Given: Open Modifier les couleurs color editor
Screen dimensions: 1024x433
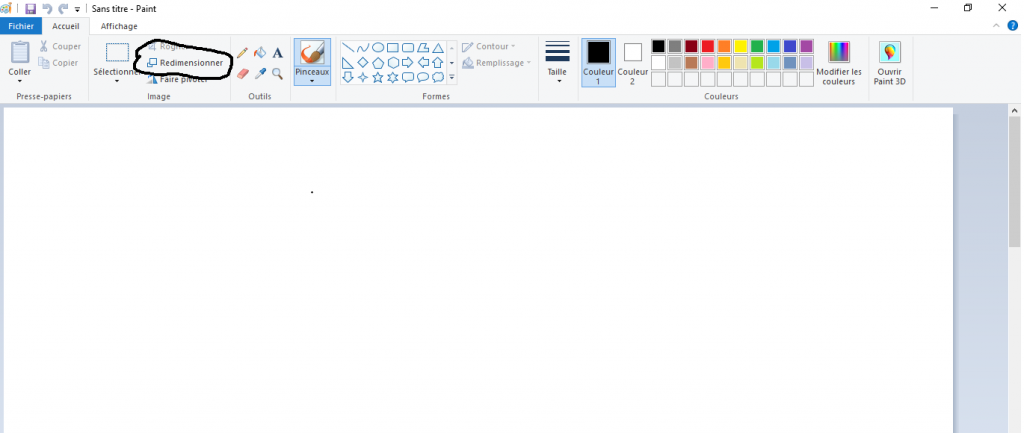Looking at the screenshot, I should pyautogui.click(x=839, y=63).
